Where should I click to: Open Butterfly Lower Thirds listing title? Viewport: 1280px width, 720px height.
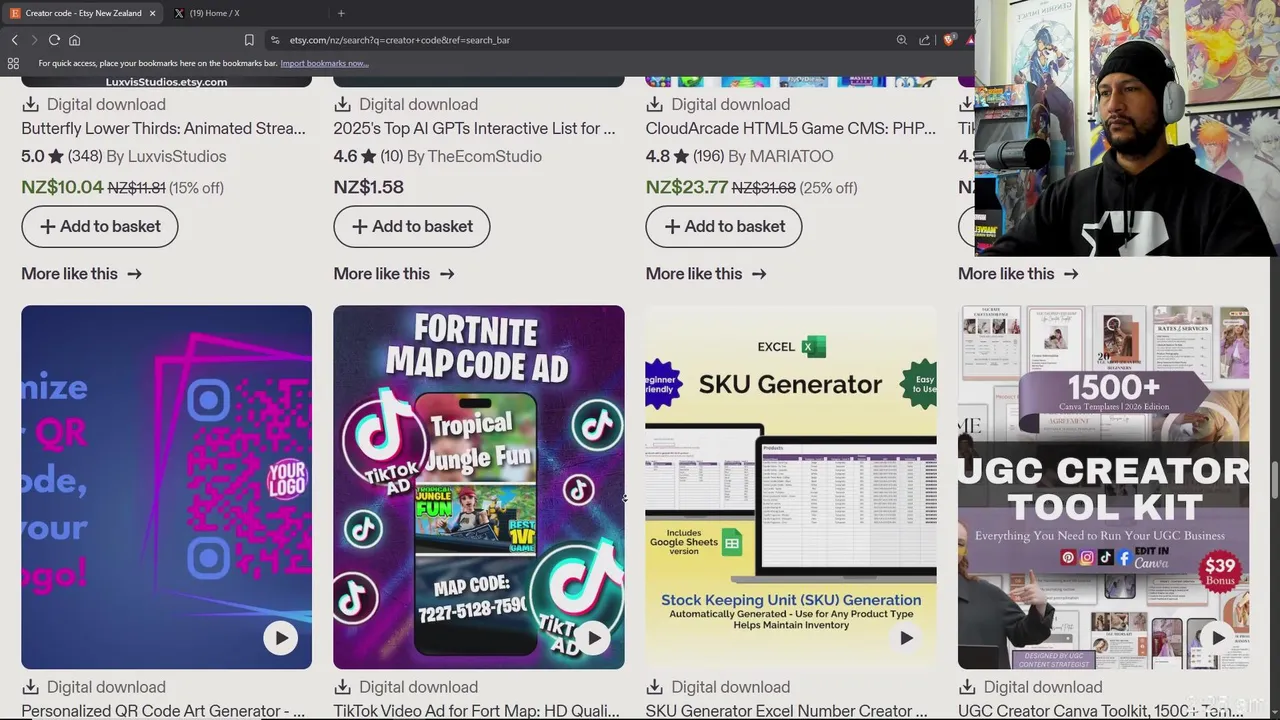tap(163, 128)
